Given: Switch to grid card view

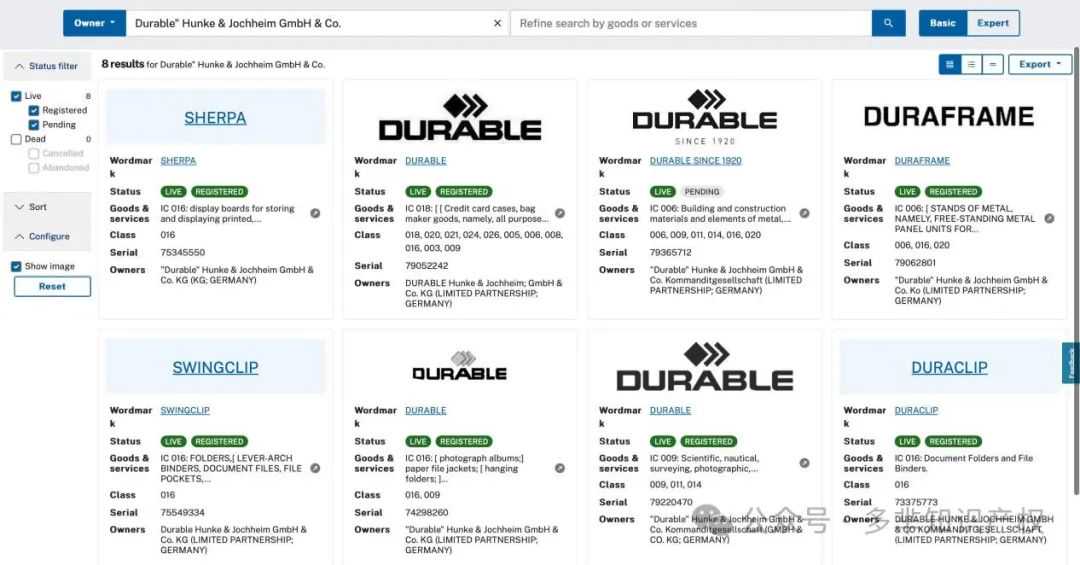Looking at the screenshot, I should point(950,64).
